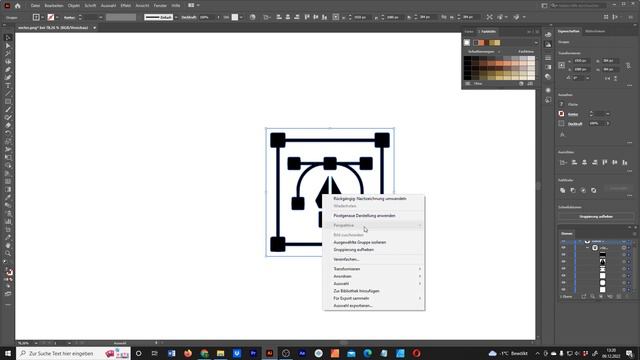Select the Eyedropper tool

pos(8,197)
